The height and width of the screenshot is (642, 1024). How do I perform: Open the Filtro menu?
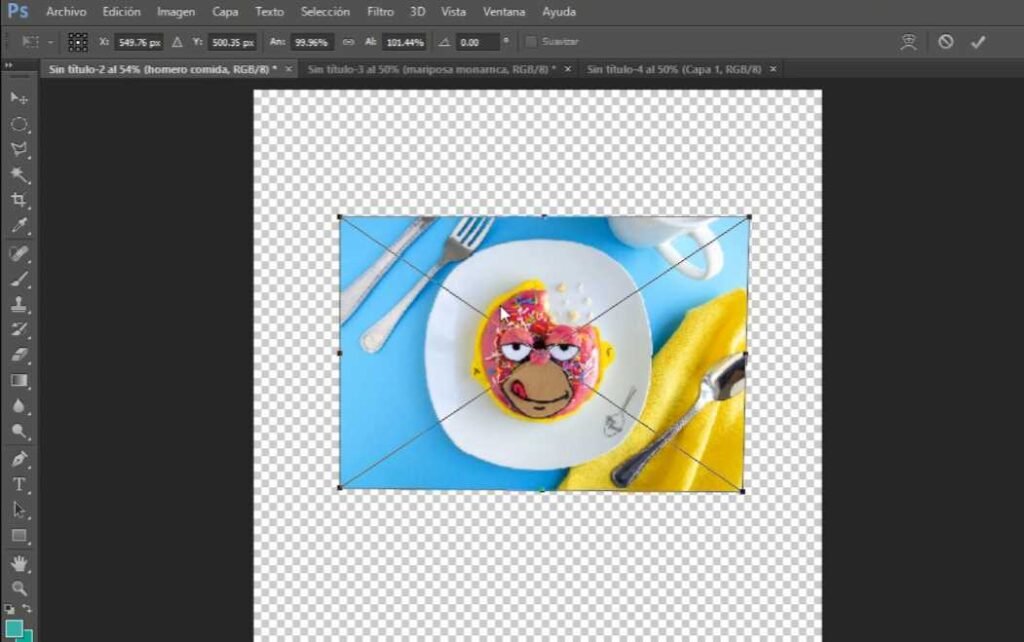pos(380,12)
